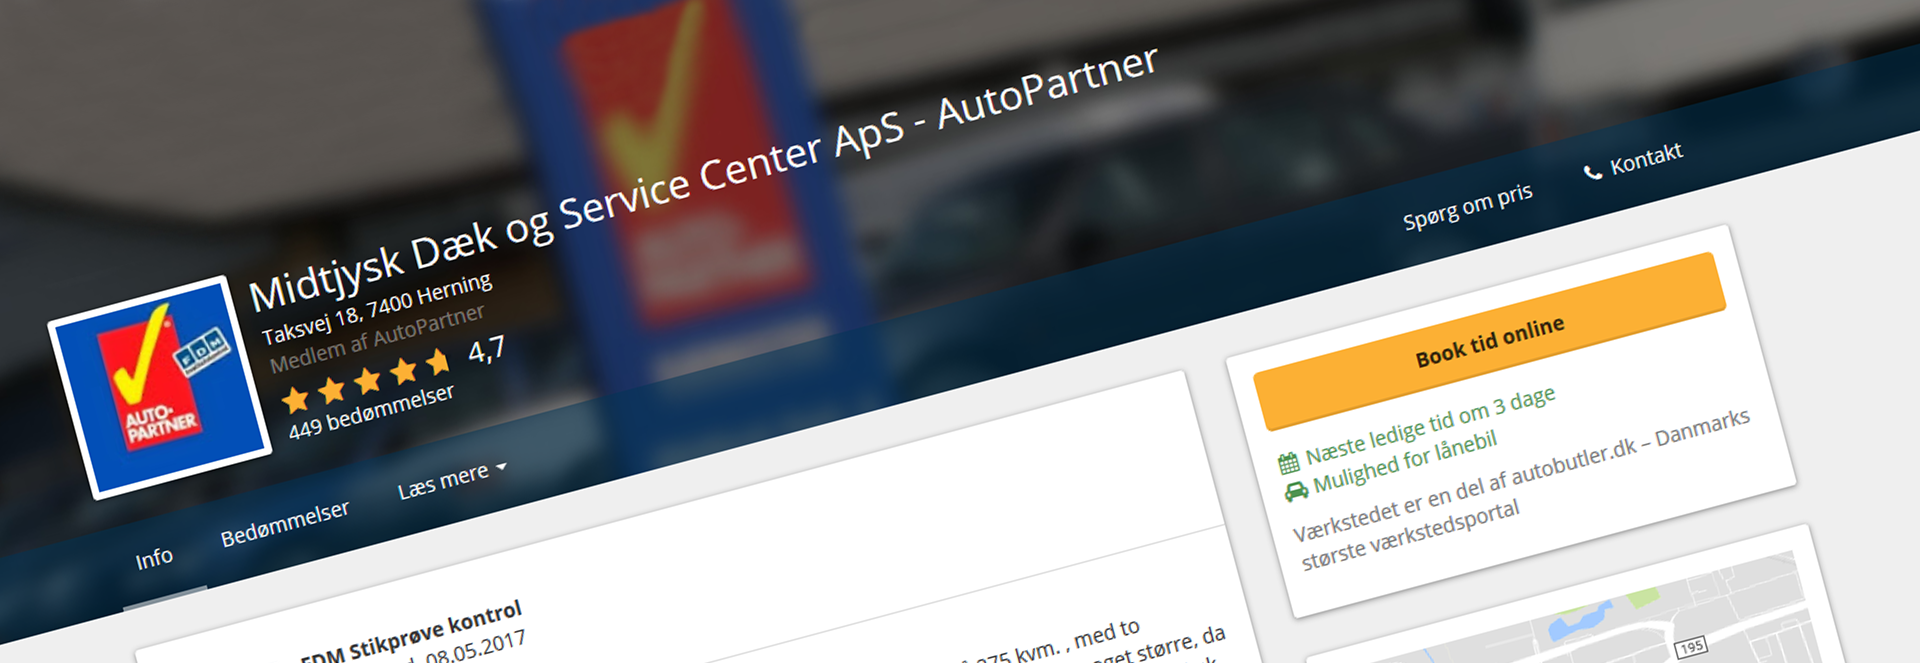1920x663 pixels.
Task: Click the Taksvej 18, 7400 Herning address
Action: pyautogui.click(x=376, y=308)
